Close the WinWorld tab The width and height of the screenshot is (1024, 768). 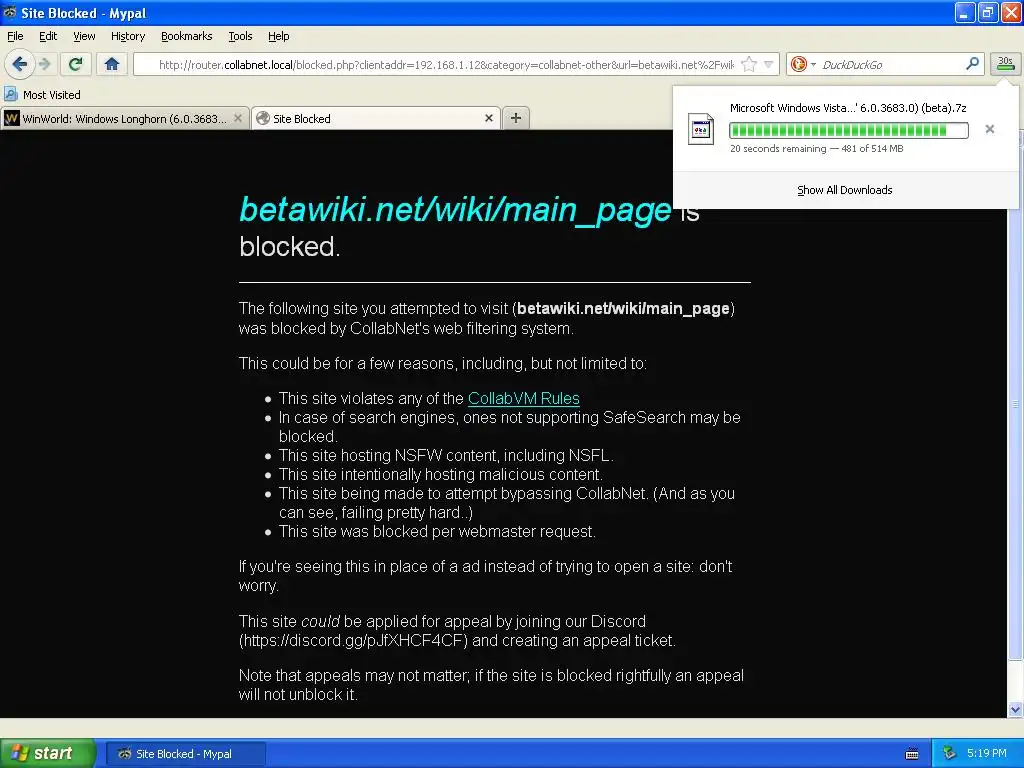[x=238, y=118]
